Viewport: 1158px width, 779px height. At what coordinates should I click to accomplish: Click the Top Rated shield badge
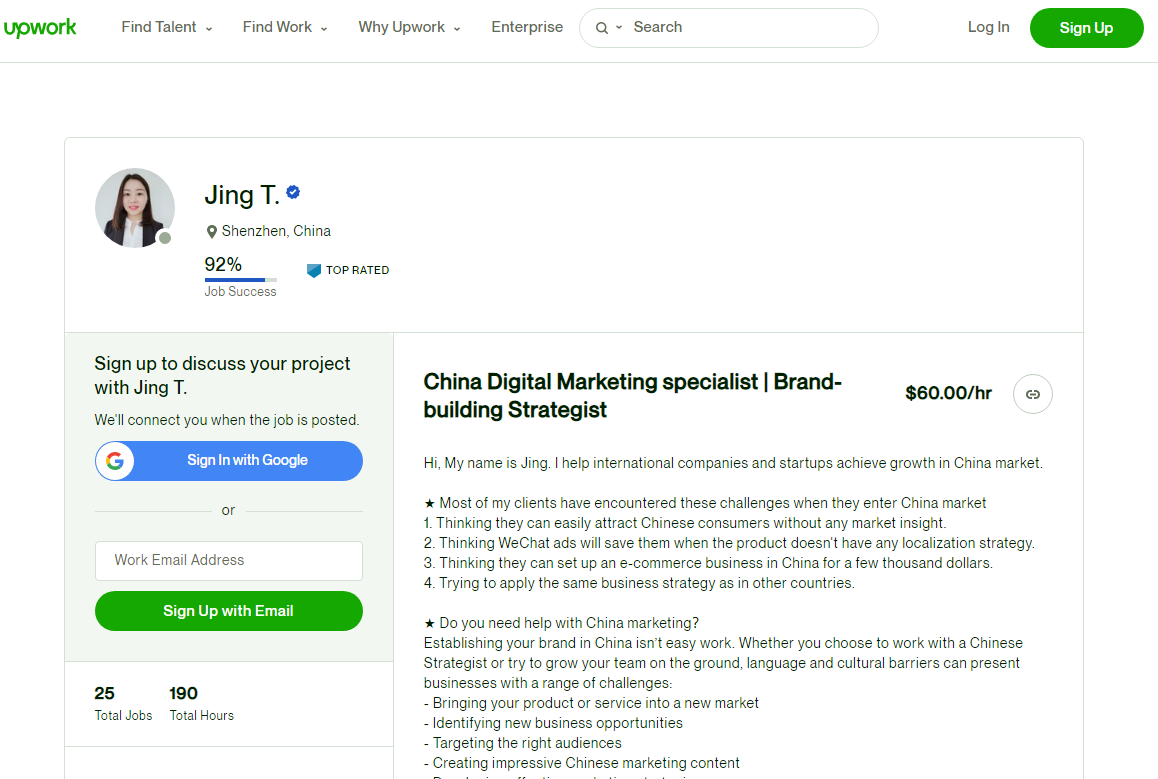[x=314, y=270]
